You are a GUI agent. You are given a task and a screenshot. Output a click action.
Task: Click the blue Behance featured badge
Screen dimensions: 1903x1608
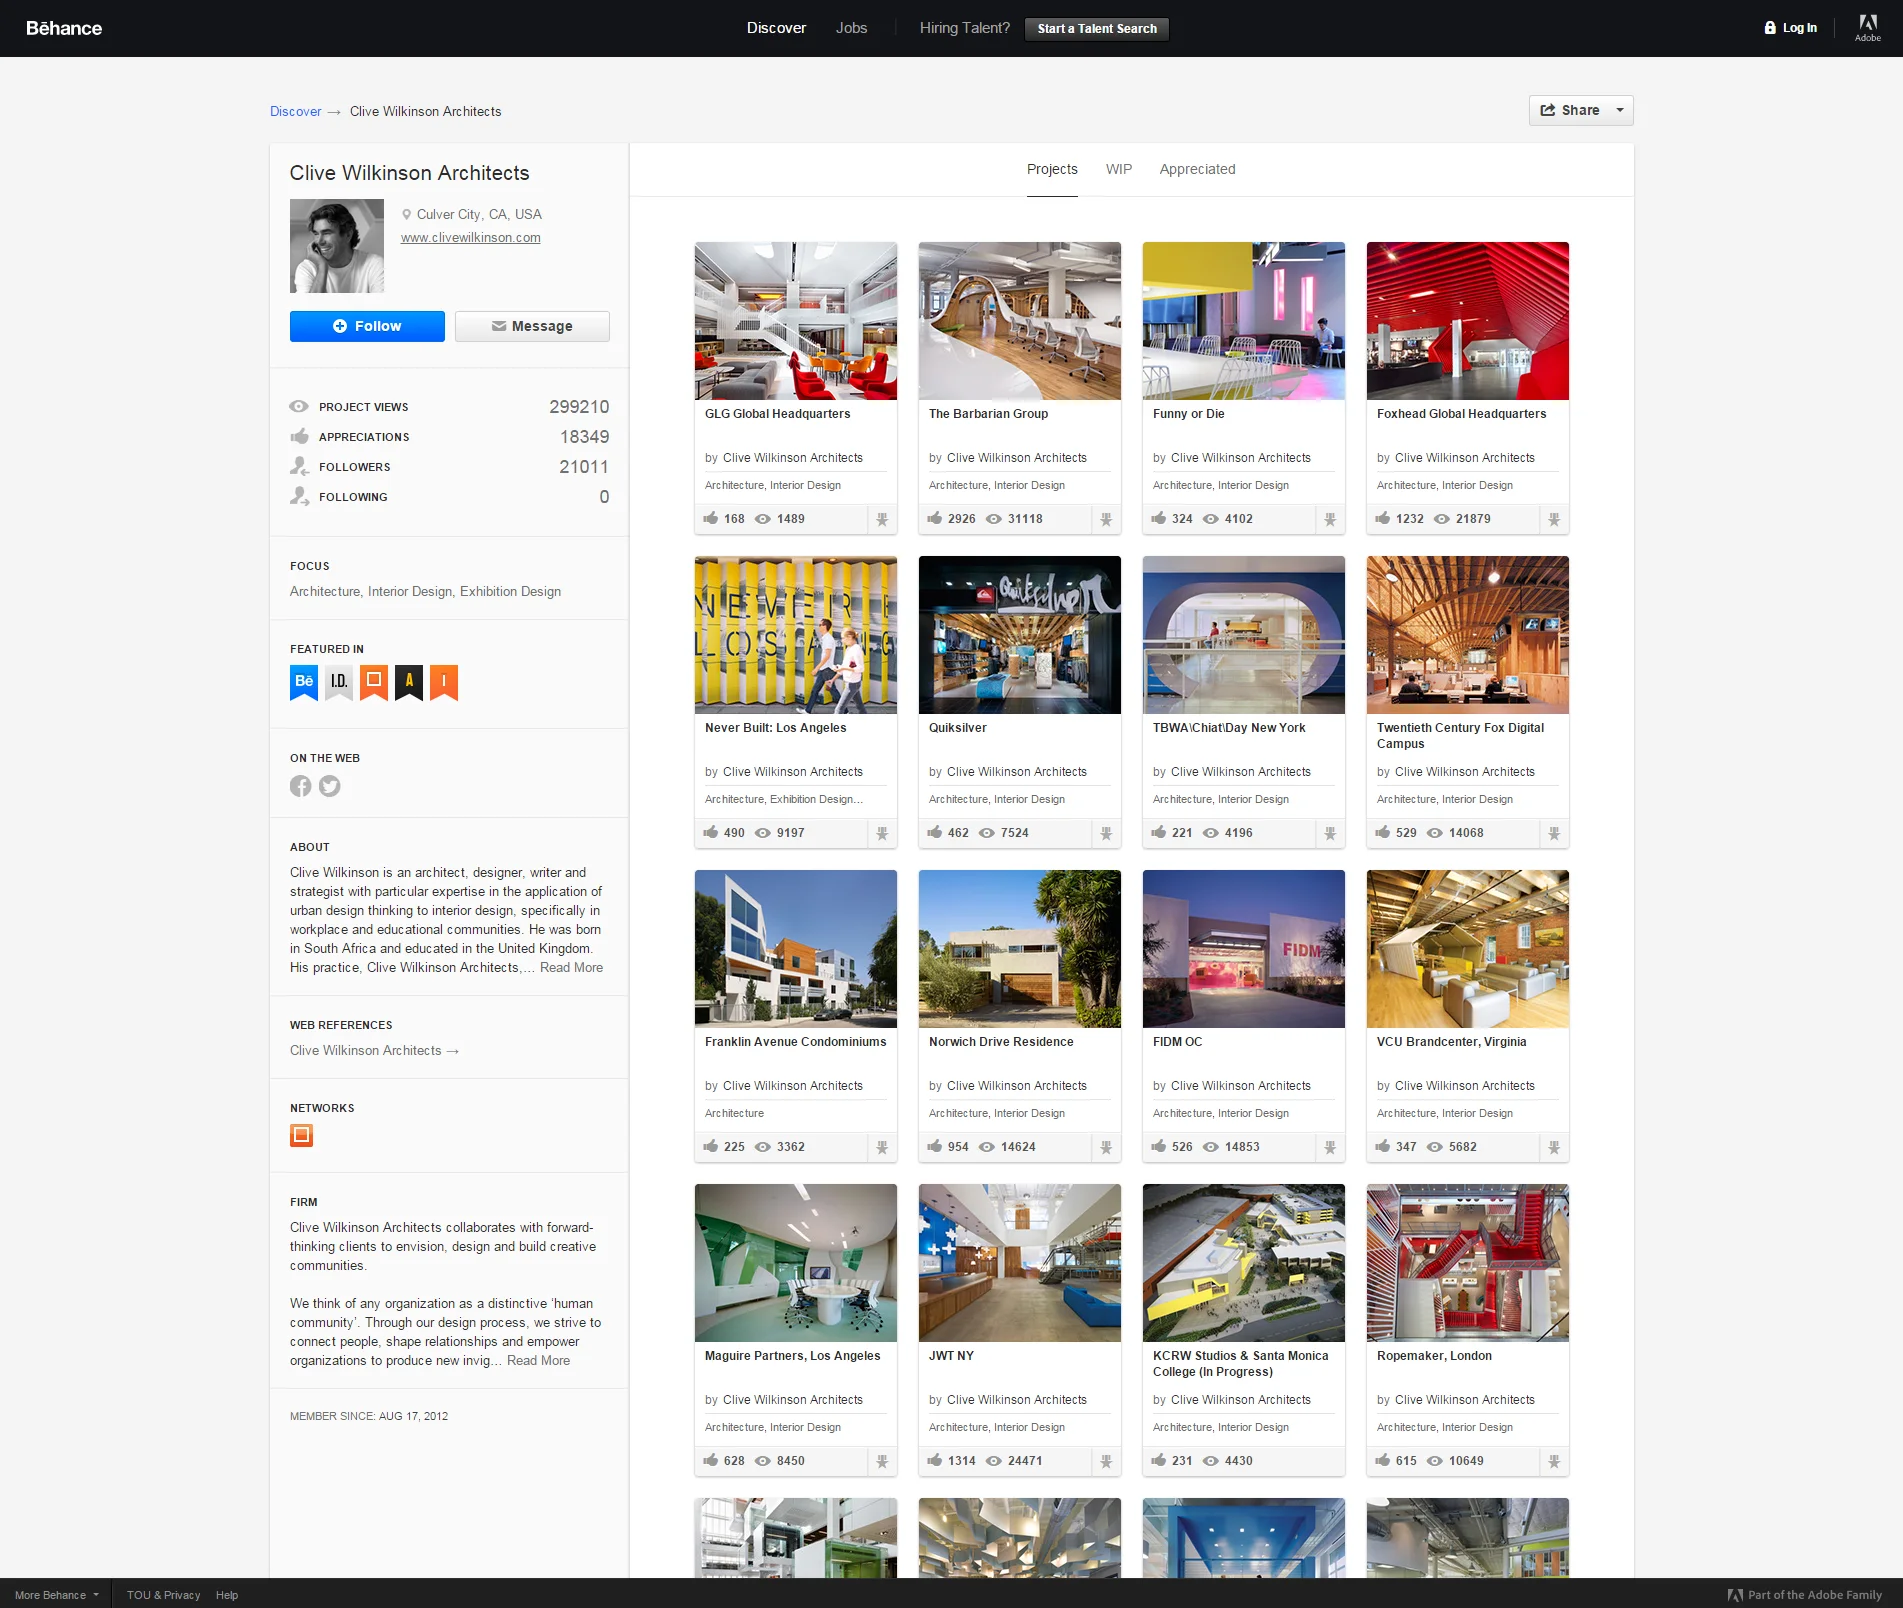pos(303,682)
